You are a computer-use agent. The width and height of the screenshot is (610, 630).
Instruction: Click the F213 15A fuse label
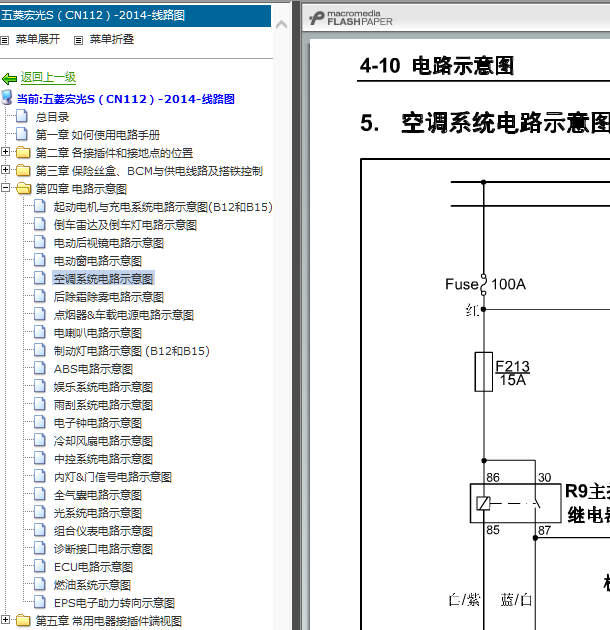tap(513, 373)
